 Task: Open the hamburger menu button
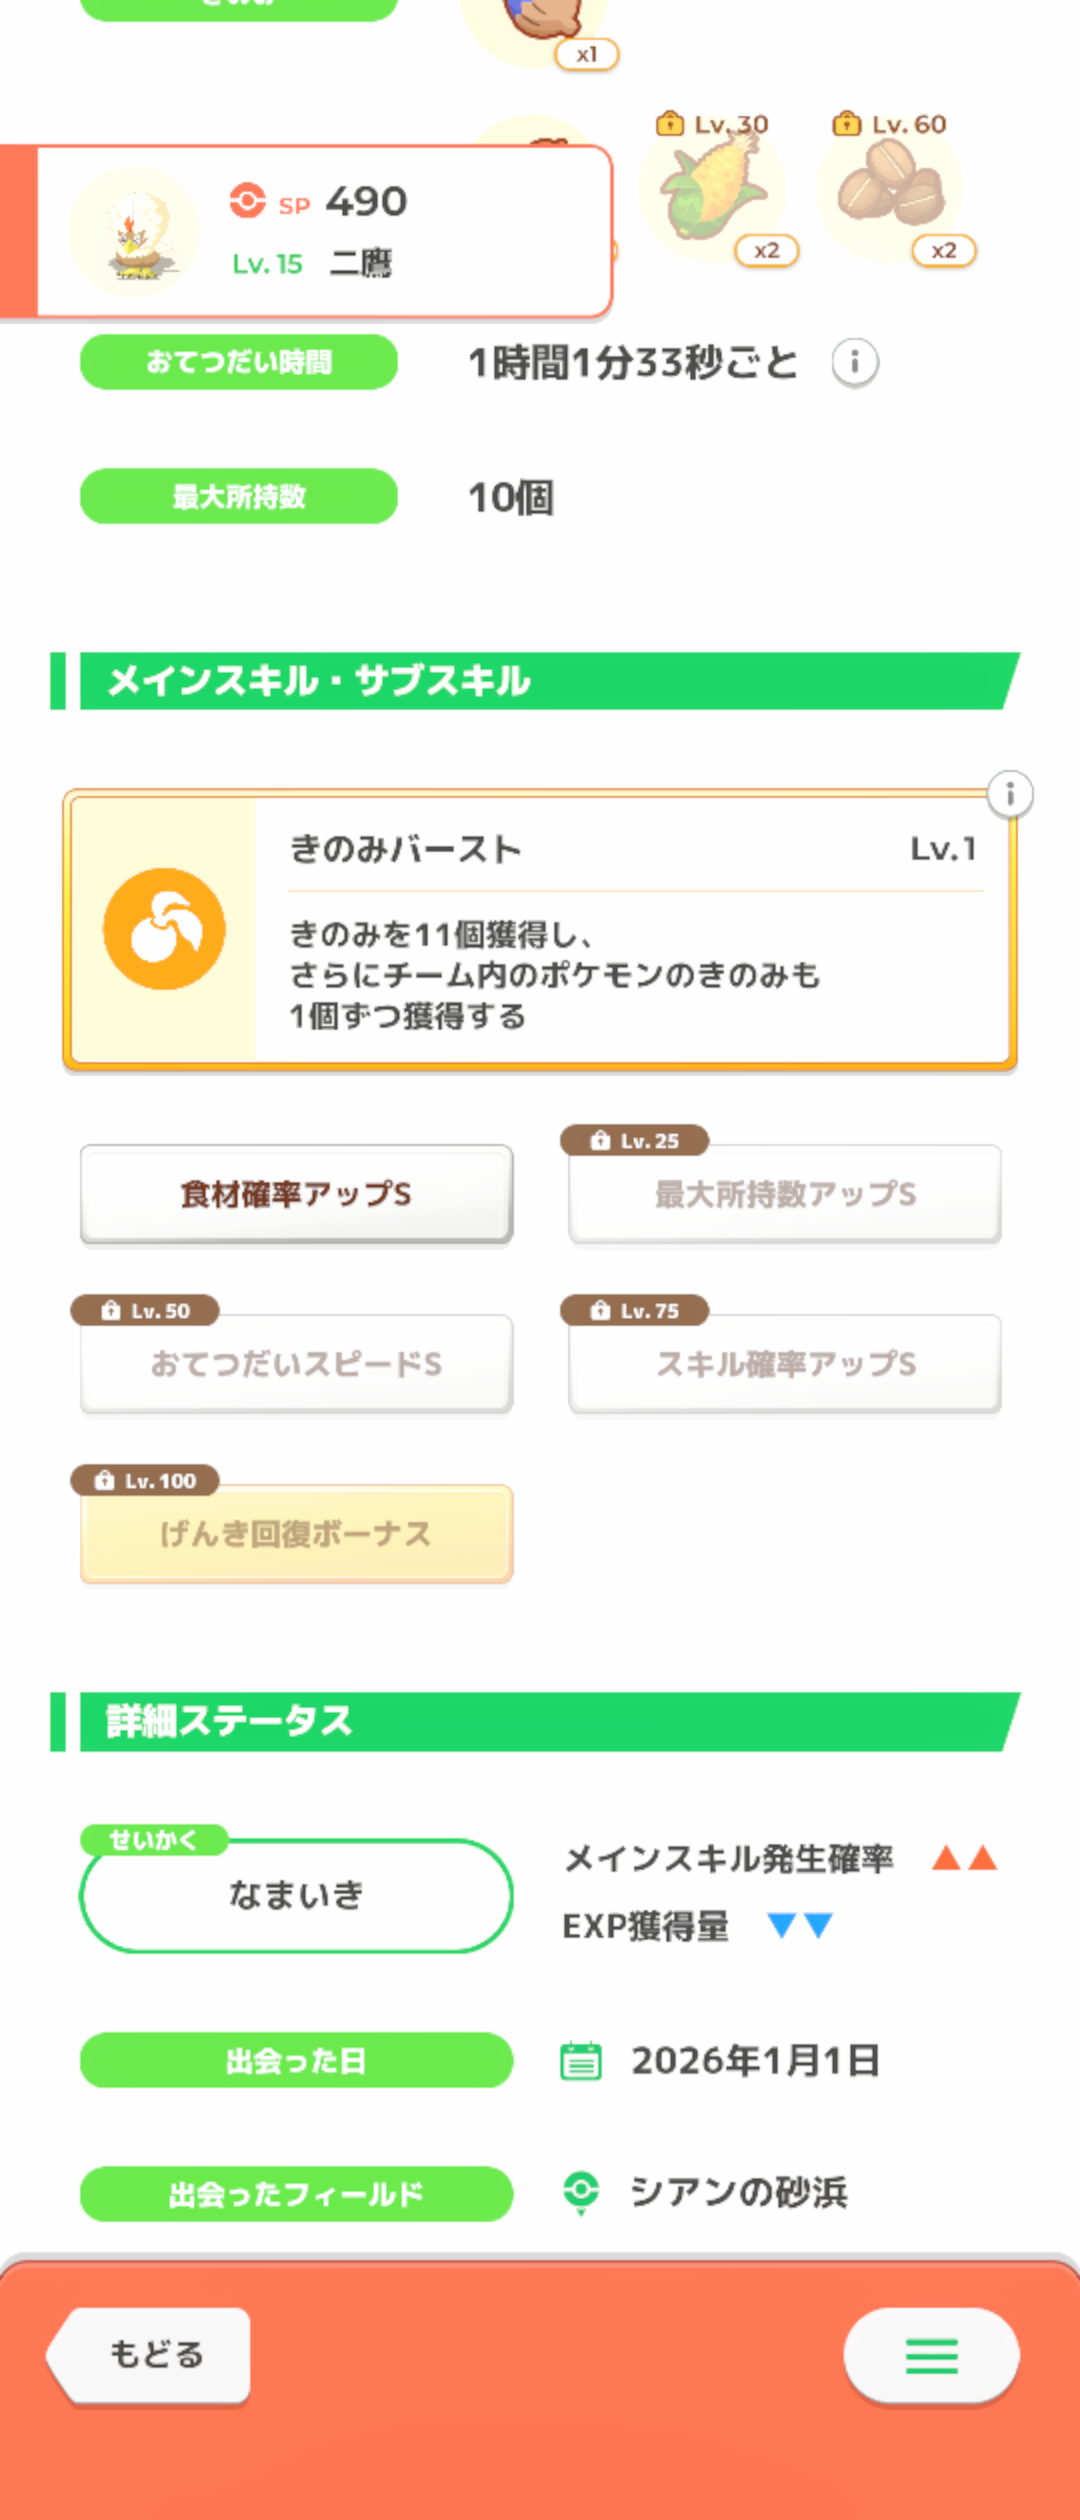(931, 2356)
